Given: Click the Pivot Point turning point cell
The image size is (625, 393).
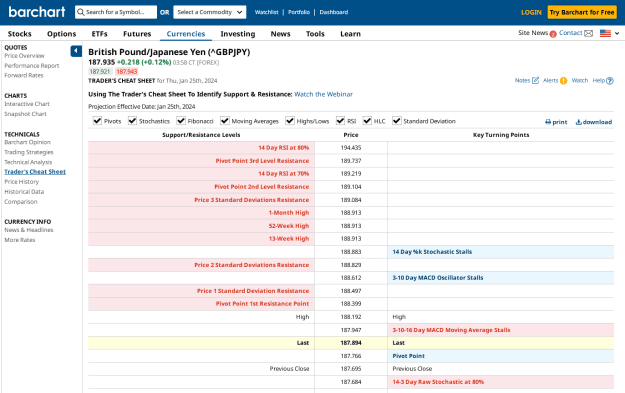Looking at the screenshot, I should (501, 356).
